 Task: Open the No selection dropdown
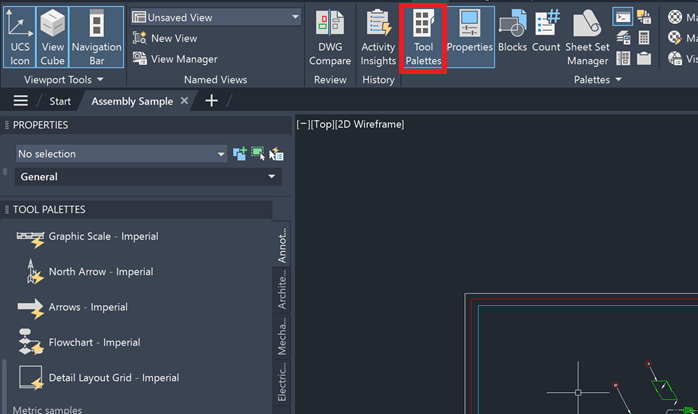tap(121, 154)
